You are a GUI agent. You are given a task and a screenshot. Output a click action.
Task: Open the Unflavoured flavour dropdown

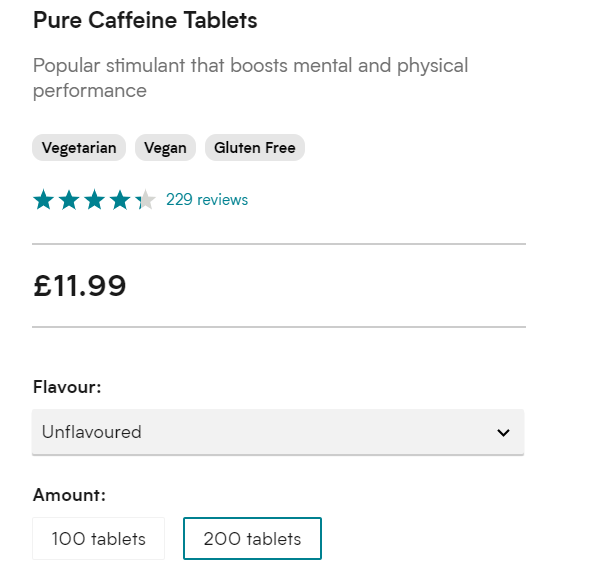pyautogui.click(x=277, y=433)
